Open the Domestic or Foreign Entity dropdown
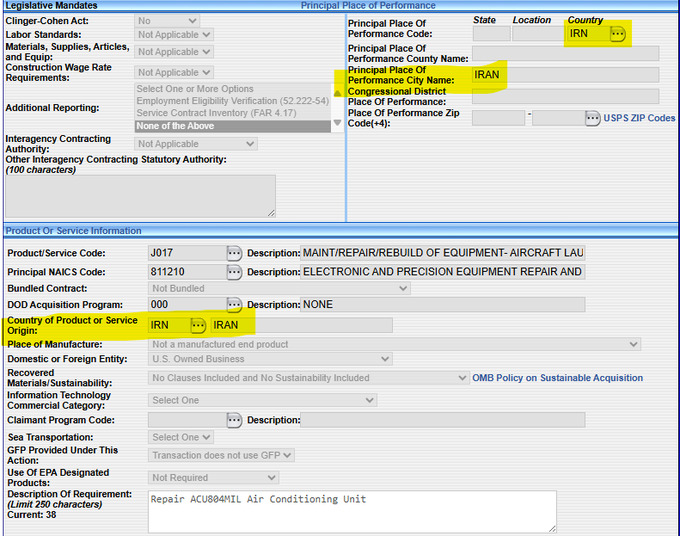Viewport: 680px width, 536px height. [x=270, y=359]
